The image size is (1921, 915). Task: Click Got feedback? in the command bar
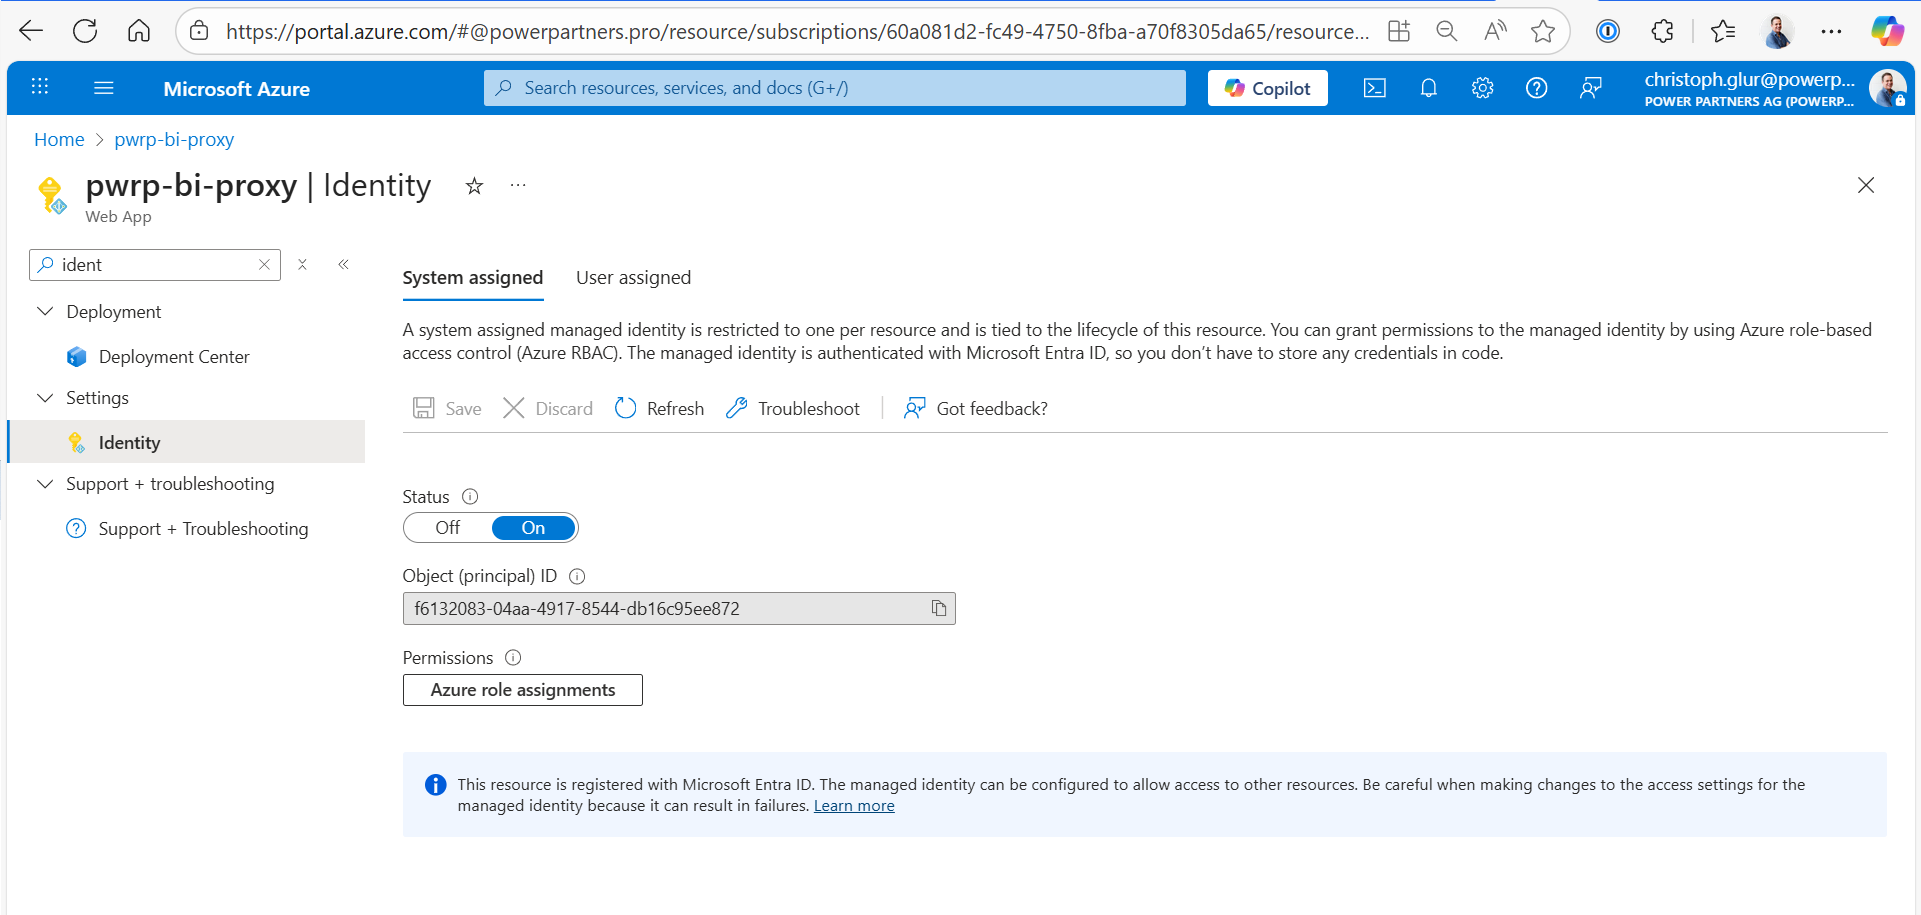click(976, 408)
